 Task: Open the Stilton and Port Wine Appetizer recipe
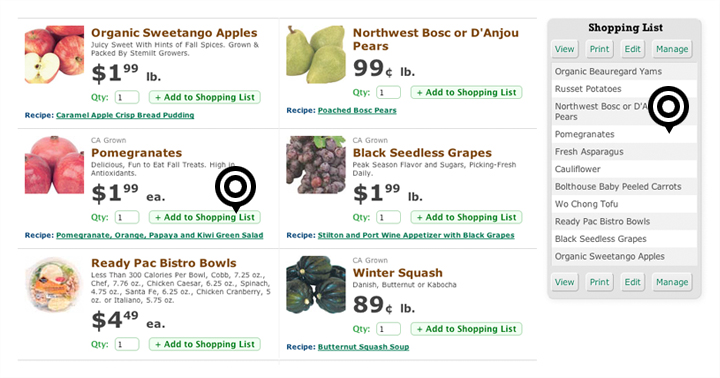416,235
